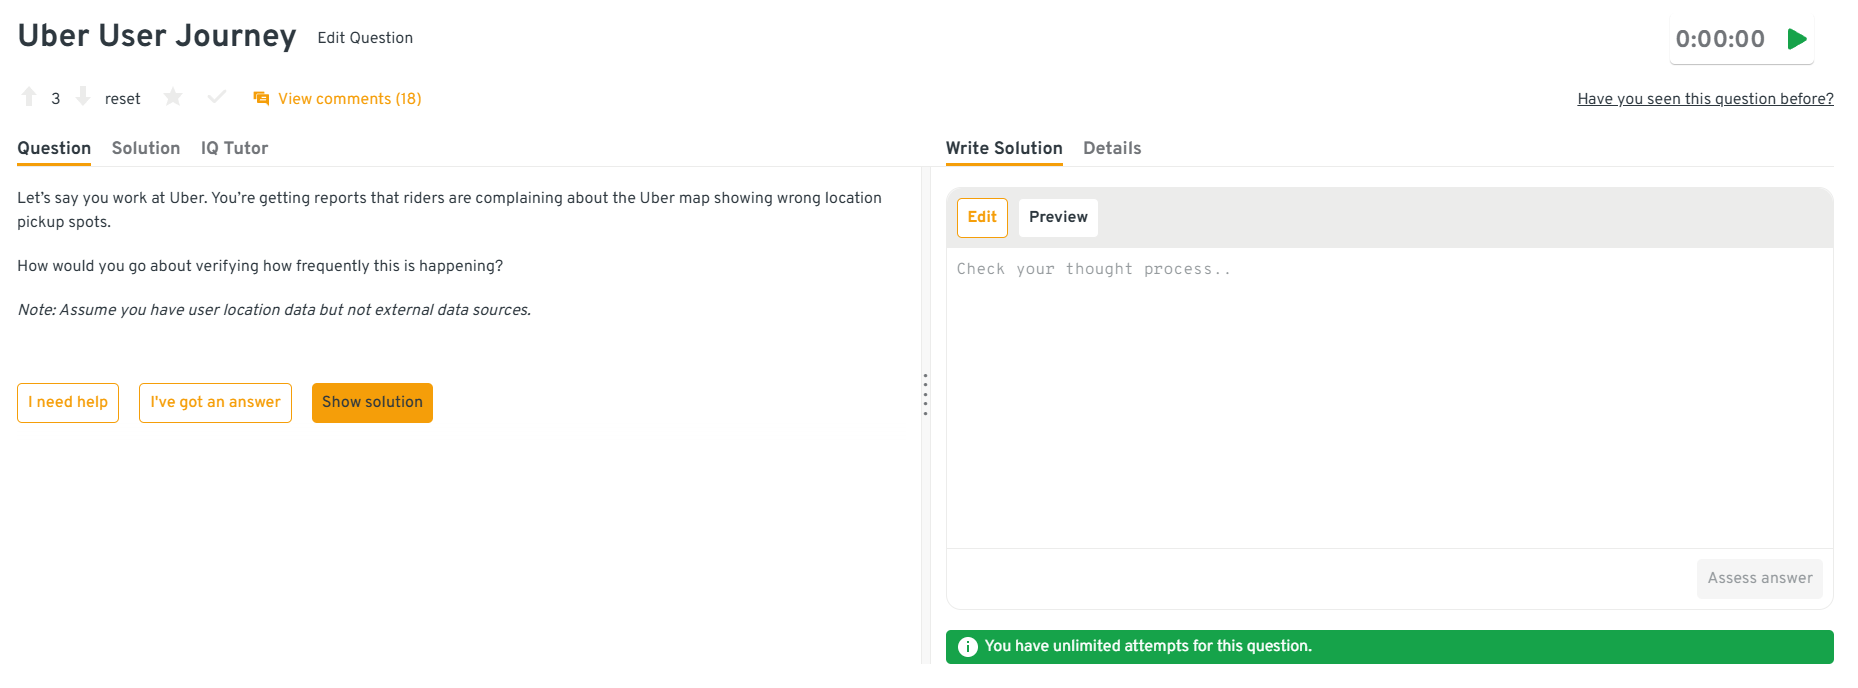
Task: Toggle Preview mode in the editor
Action: [1058, 217]
